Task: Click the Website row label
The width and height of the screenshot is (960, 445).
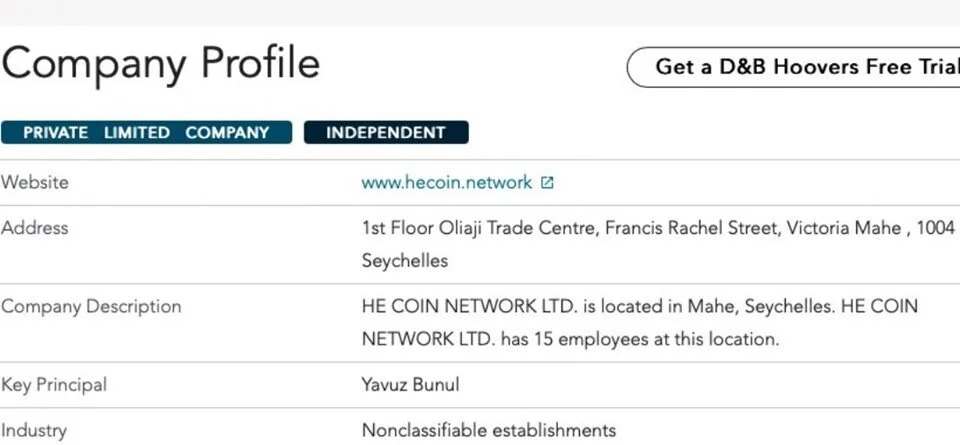Action: (35, 183)
